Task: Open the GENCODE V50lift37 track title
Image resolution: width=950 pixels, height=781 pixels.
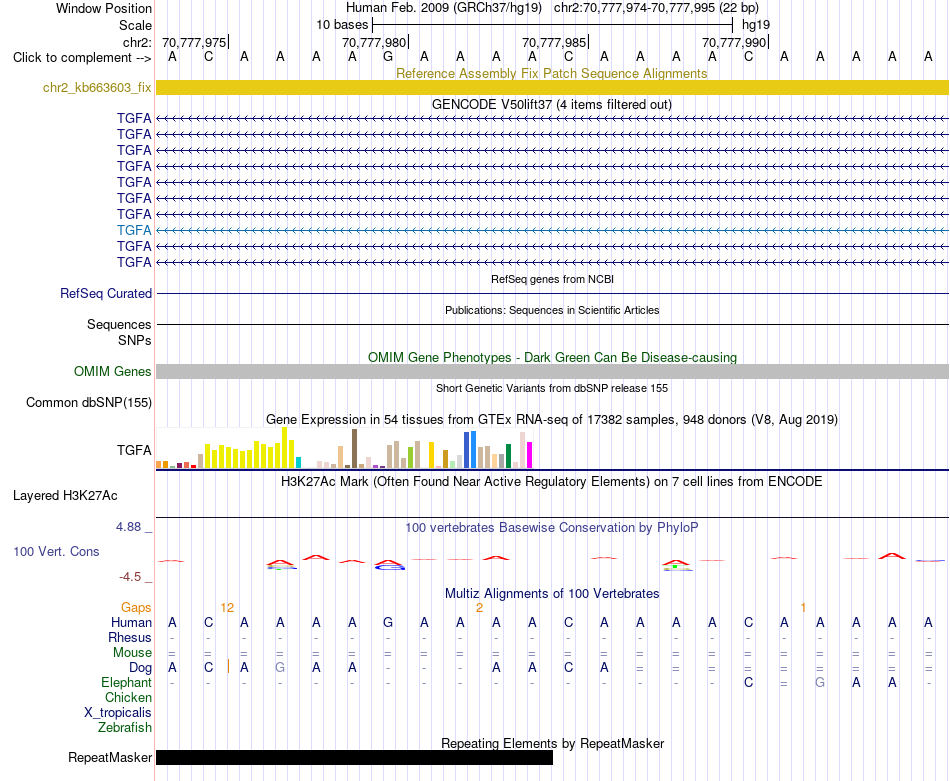Action: click(552, 104)
